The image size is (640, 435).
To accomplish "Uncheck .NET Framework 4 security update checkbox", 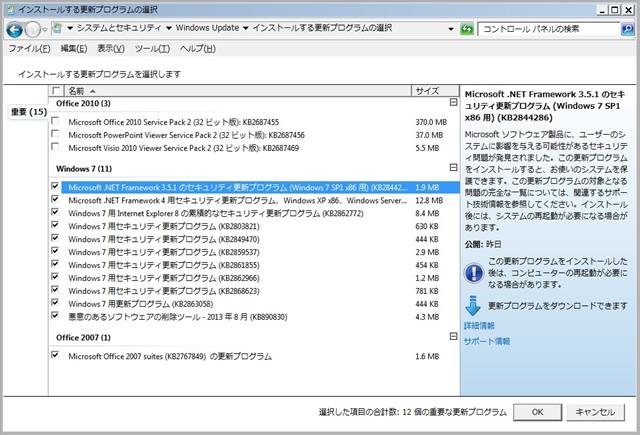I will pos(55,199).
